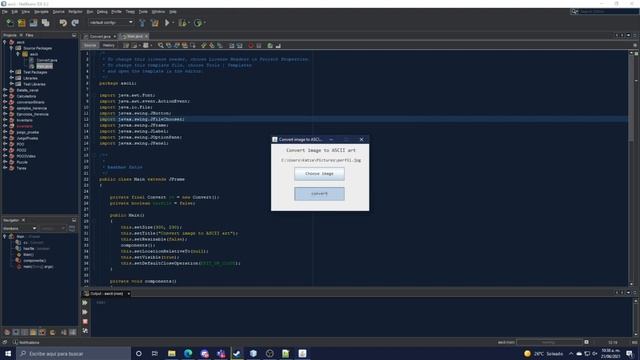Viewport: 640px width, 360px height.
Task: Click the Run Project play icon
Action: pos(167,23)
